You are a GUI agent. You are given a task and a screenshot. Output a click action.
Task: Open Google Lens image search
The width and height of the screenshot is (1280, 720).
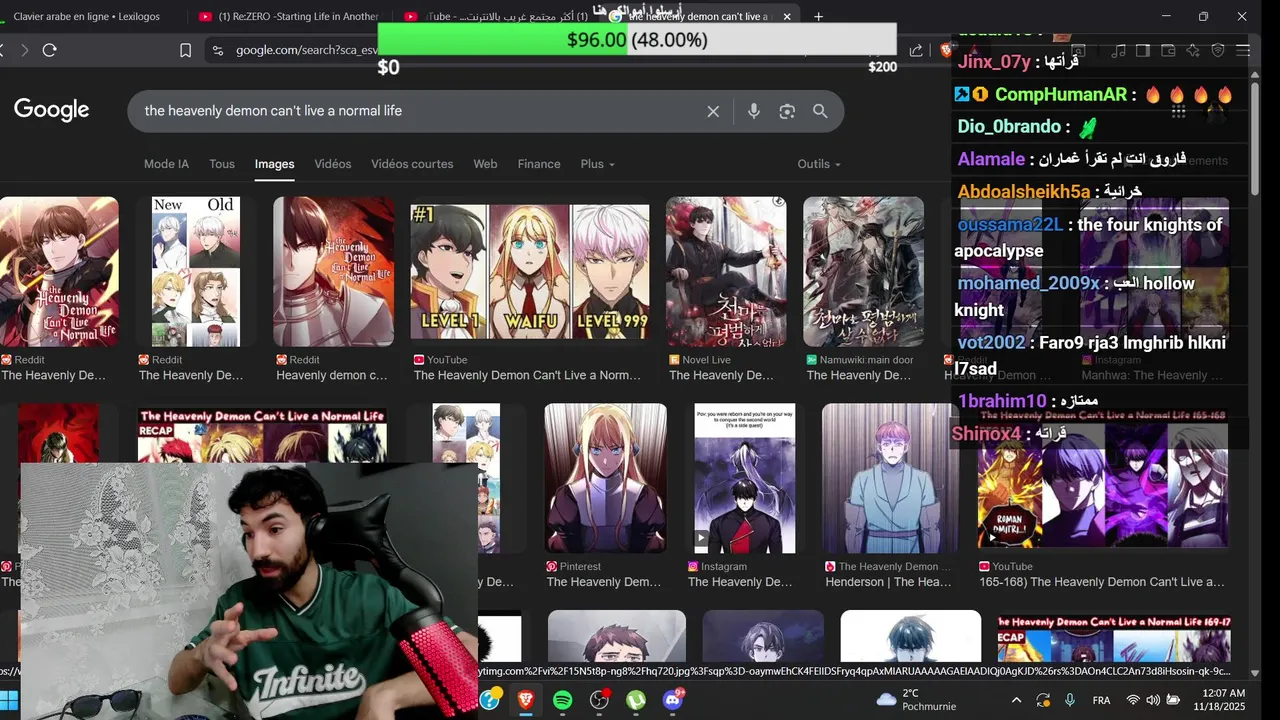[787, 111]
